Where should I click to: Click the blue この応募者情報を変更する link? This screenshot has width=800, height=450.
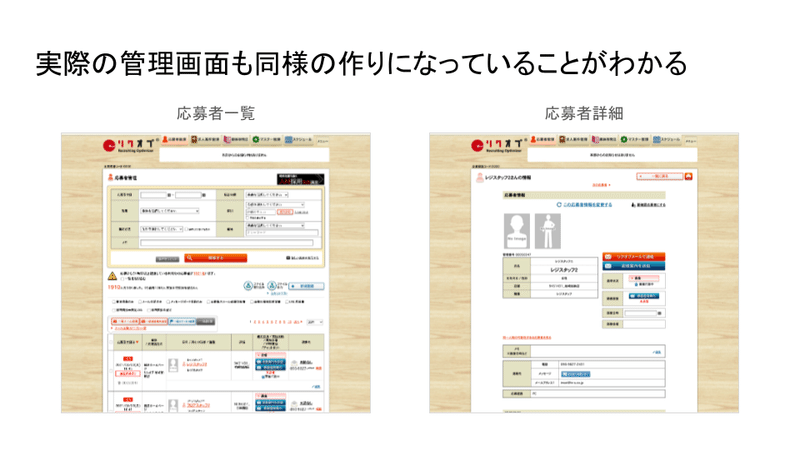pyautogui.click(x=587, y=205)
